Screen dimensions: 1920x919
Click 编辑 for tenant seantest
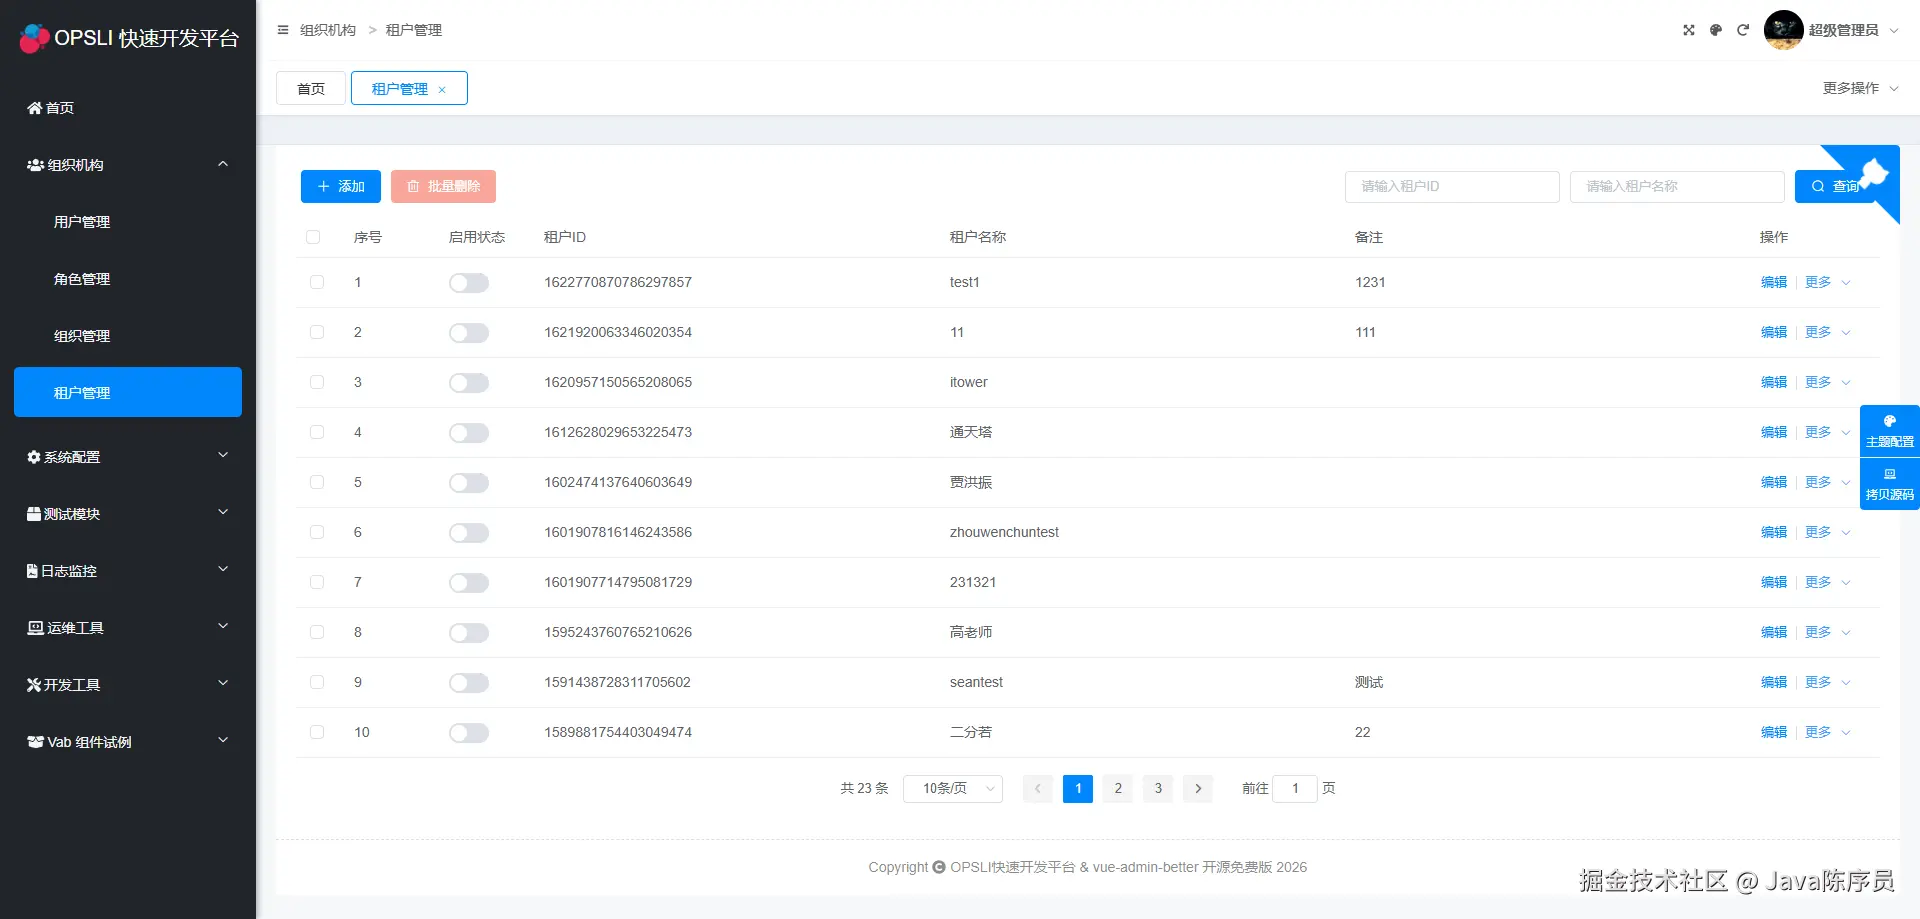pyautogui.click(x=1774, y=682)
